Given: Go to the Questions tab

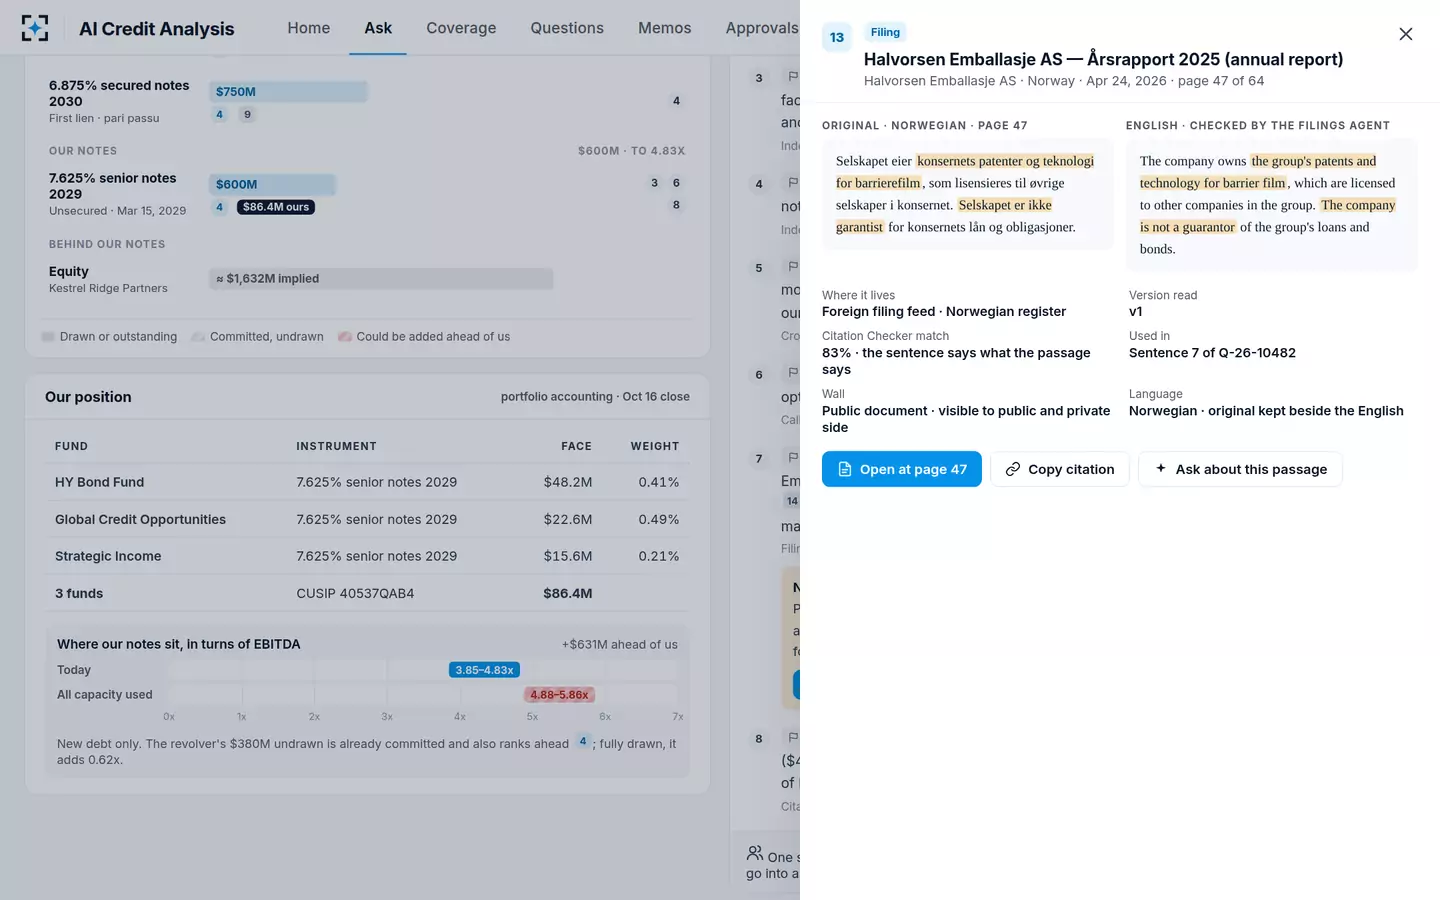Looking at the screenshot, I should tap(567, 28).
